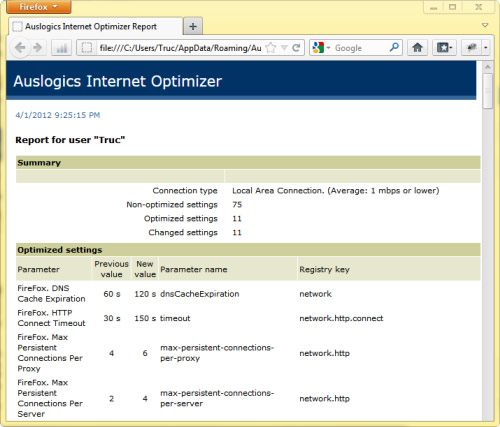Click max-persistent-connections-per-proxy parameter name
The image size is (500, 427).
(217, 353)
